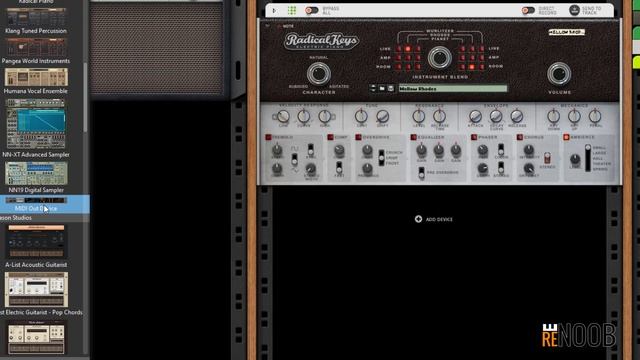The width and height of the screenshot is (640, 360).
Task: Click the Resonance Level knob
Action: [418, 117]
